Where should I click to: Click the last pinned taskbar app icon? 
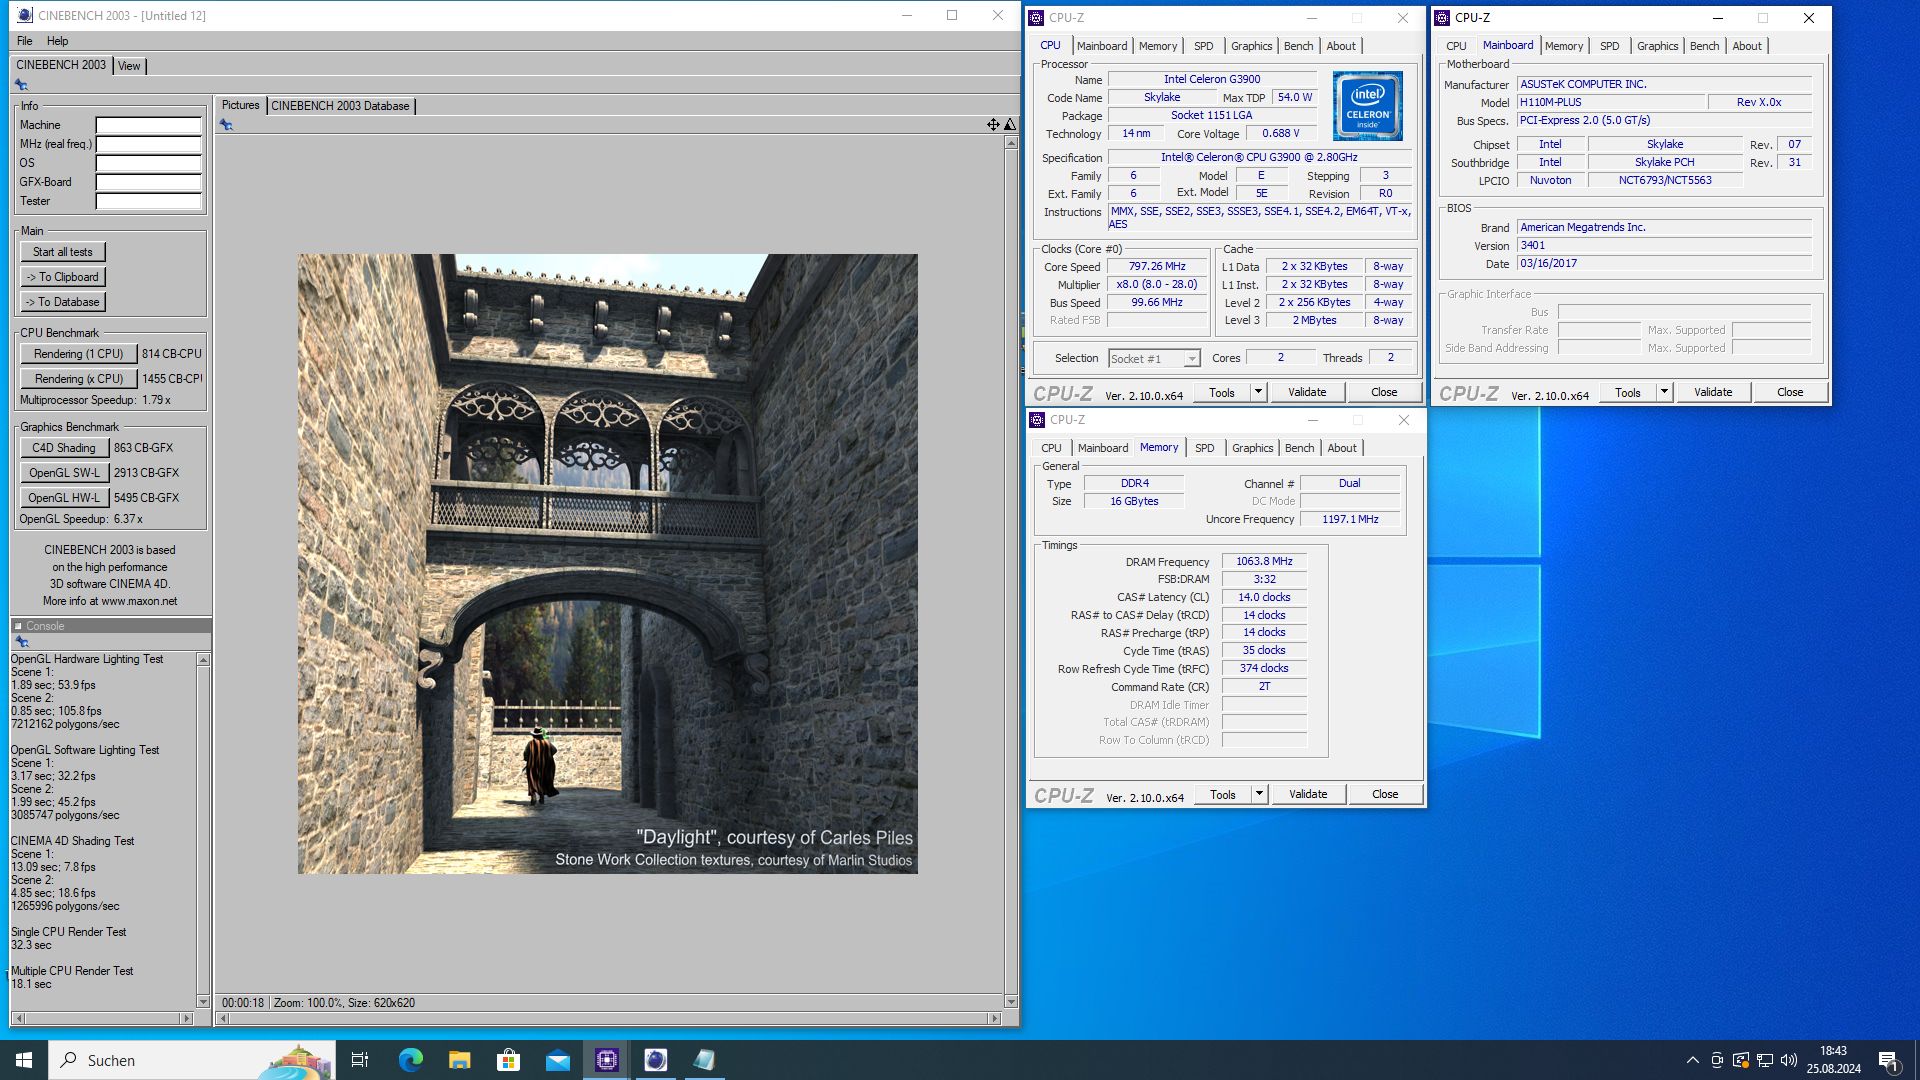coord(704,1060)
